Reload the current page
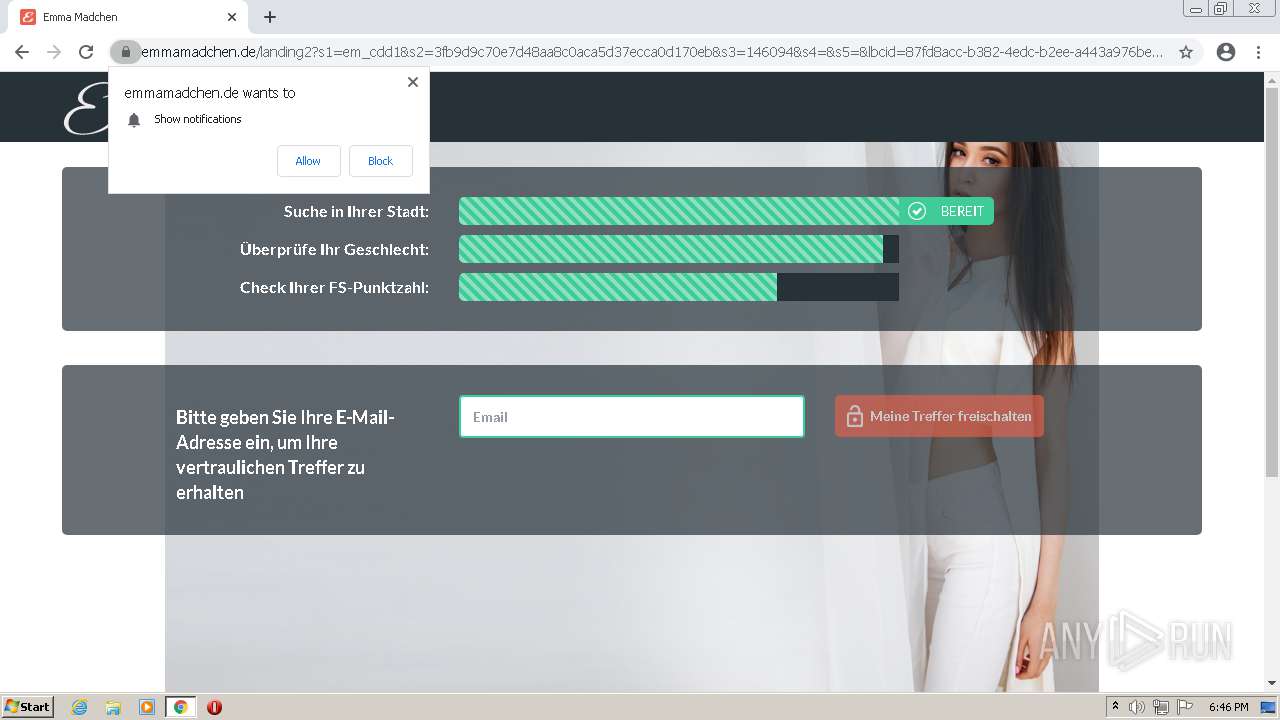 [86, 52]
